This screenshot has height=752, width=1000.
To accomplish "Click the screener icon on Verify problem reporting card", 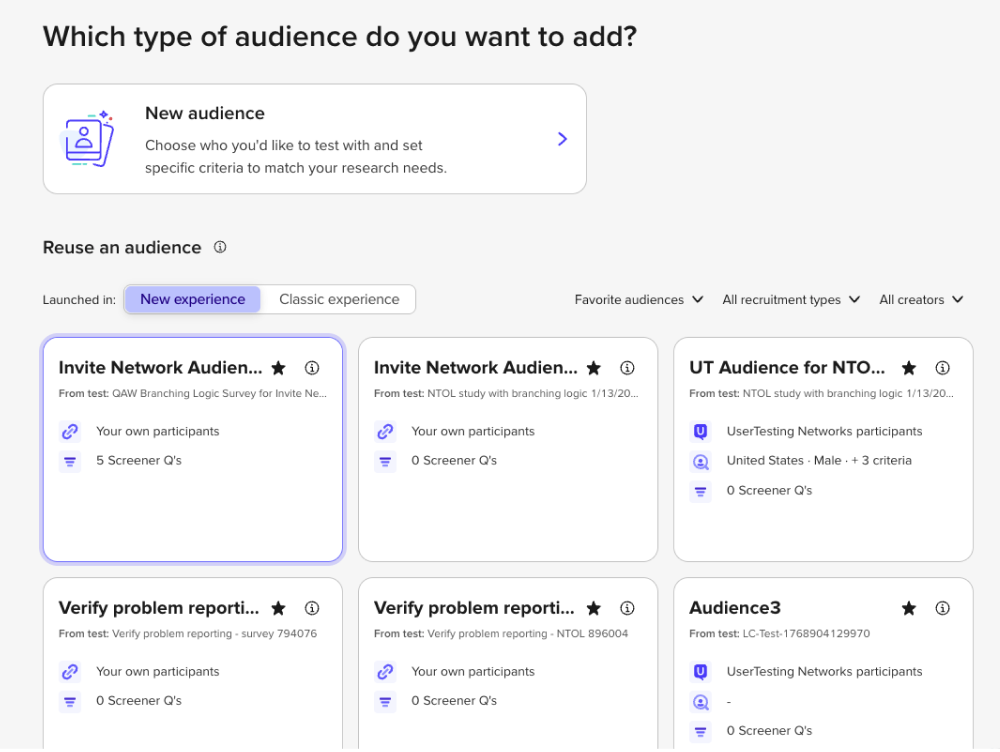I will point(69,701).
